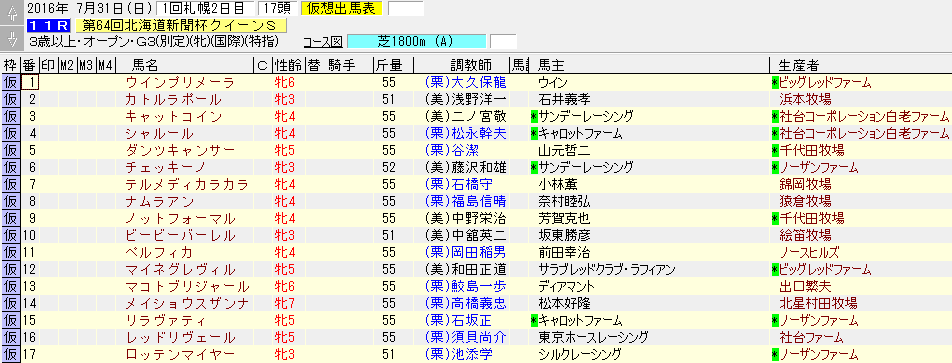
Task: Click owner 山元哲二
Action: pos(564,151)
